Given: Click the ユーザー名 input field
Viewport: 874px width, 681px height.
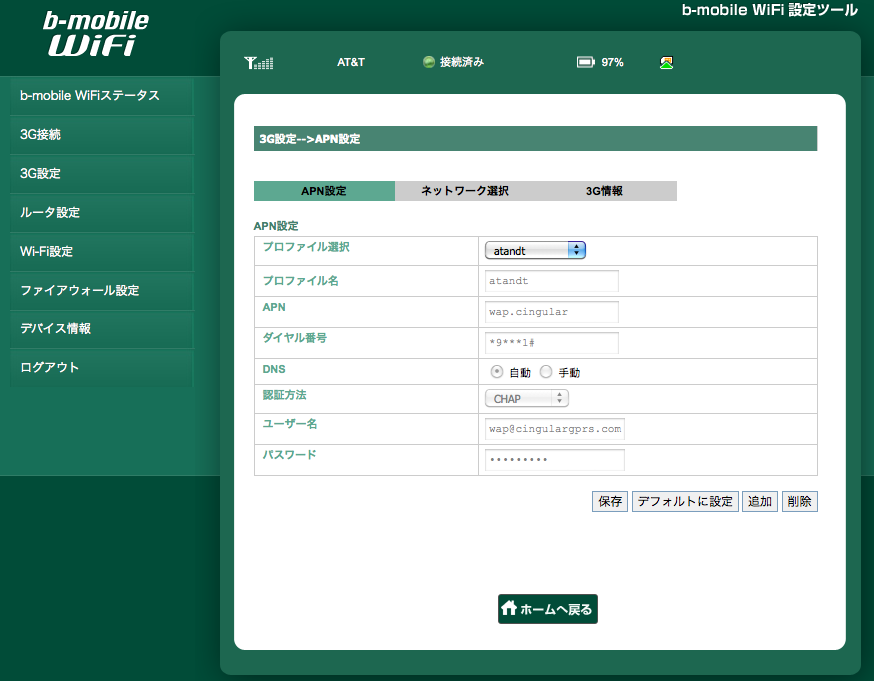Looking at the screenshot, I should pyautogui.click(x=555, y=429).
